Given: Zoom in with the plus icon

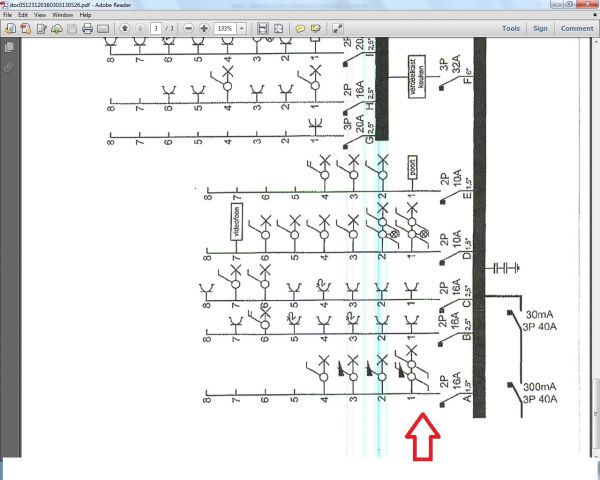Looking at the screenshot, I should (x=204, y=28).
